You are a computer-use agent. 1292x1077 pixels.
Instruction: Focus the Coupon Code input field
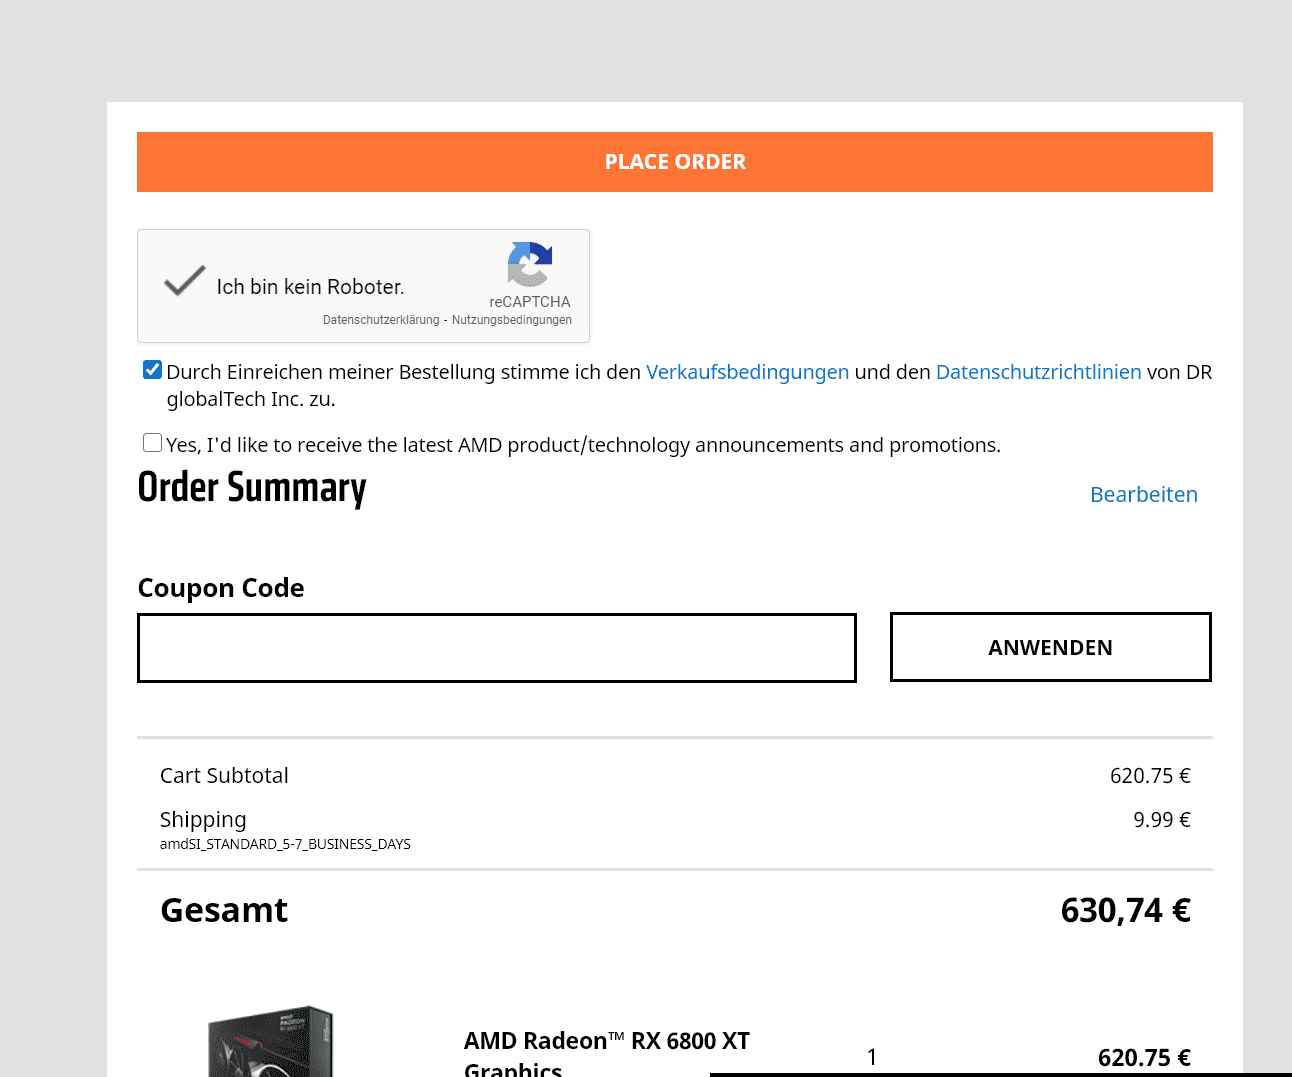tap(497, 648)
